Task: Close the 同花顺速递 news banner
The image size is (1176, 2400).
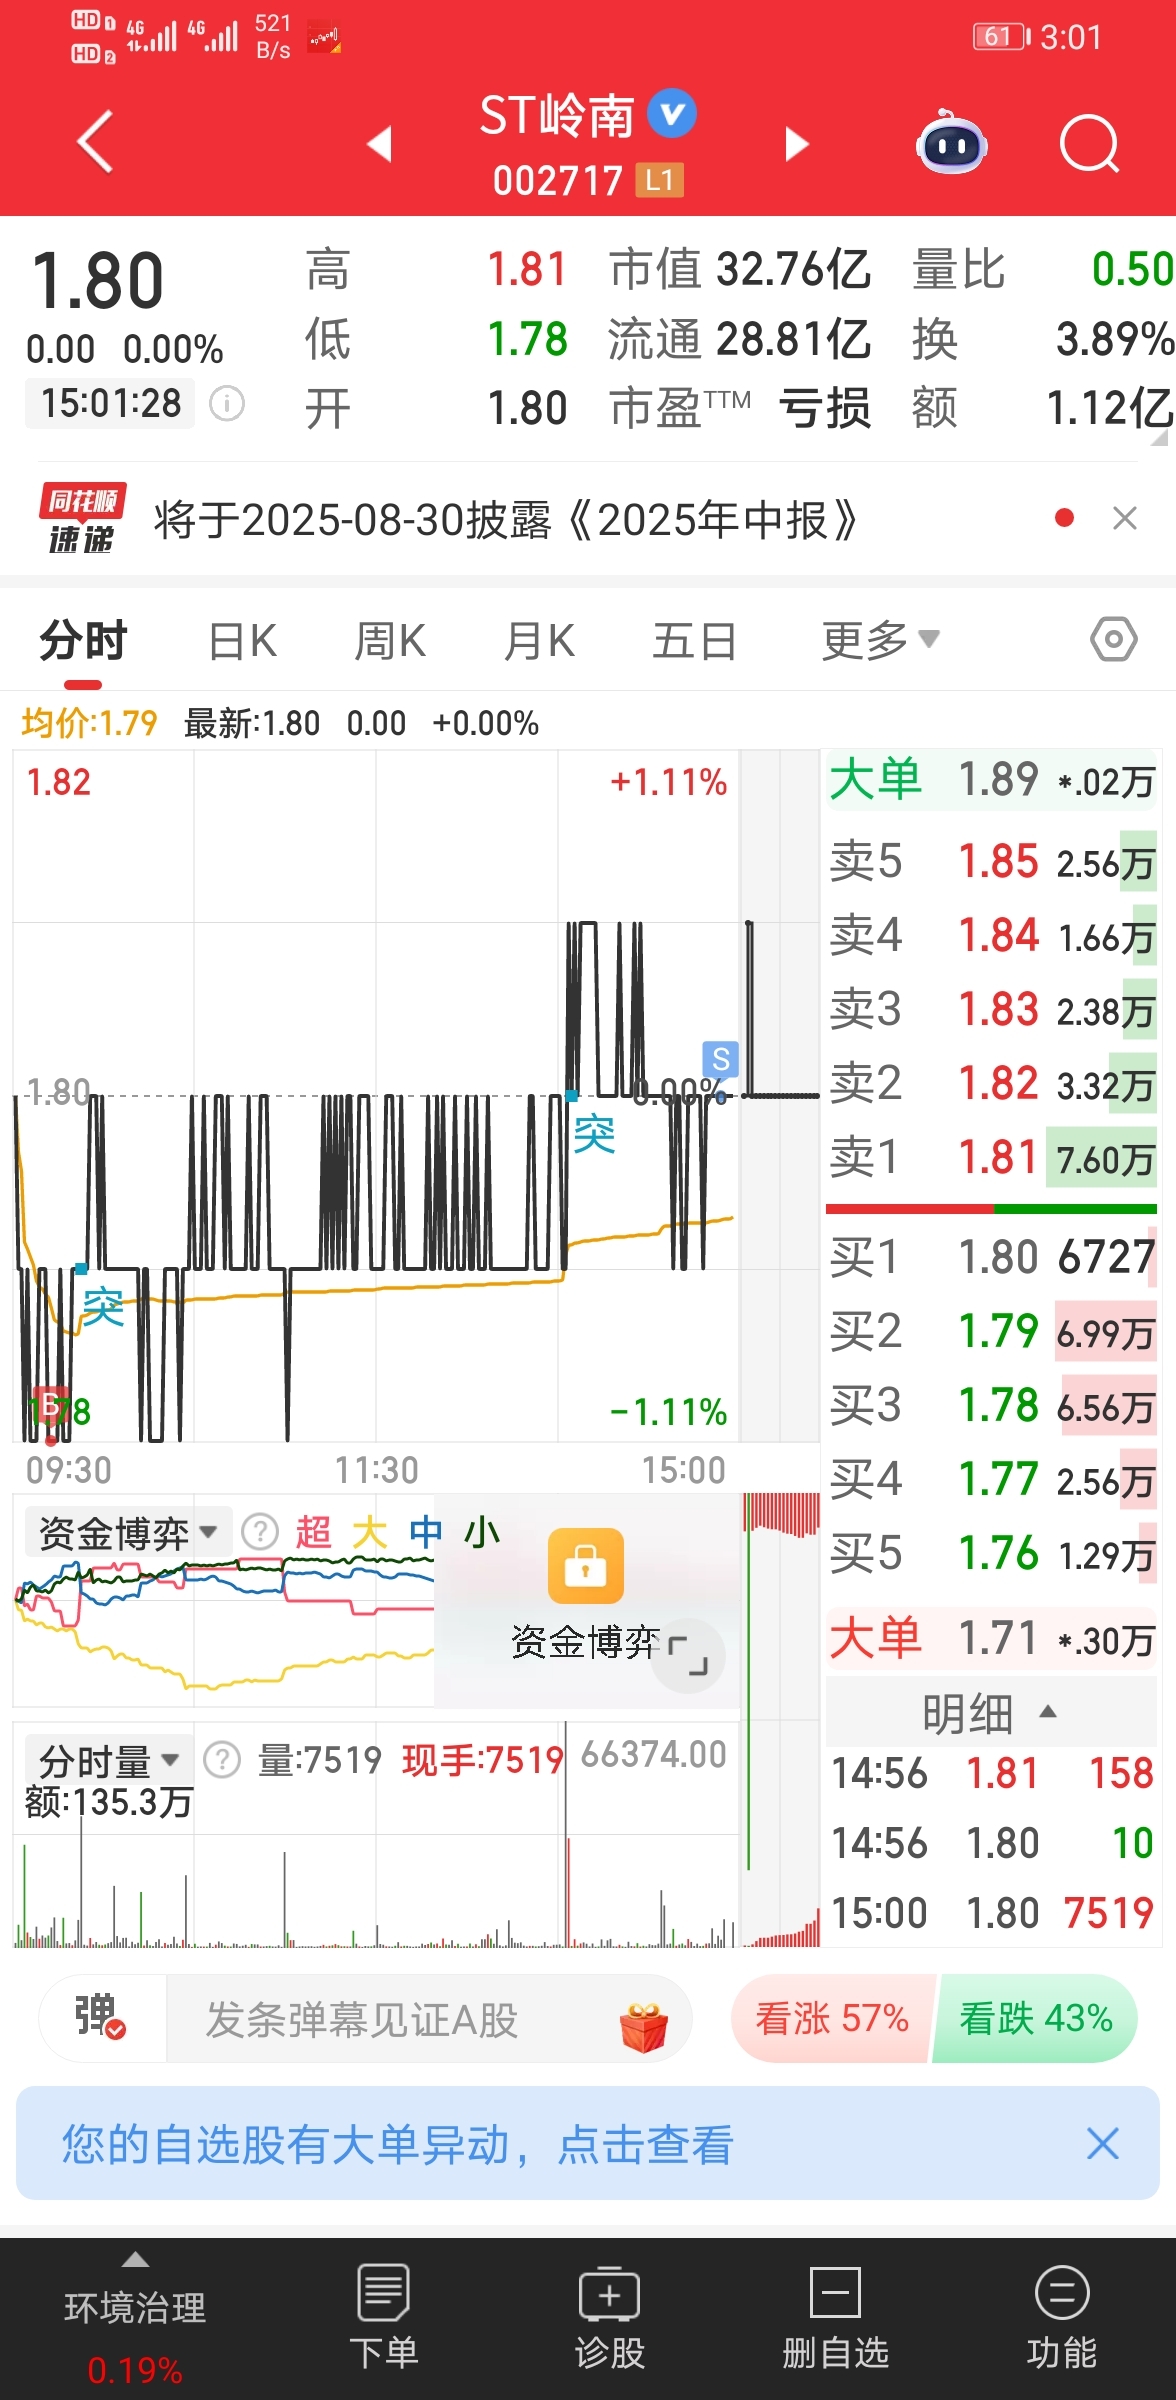Action: click(1125, 518)
